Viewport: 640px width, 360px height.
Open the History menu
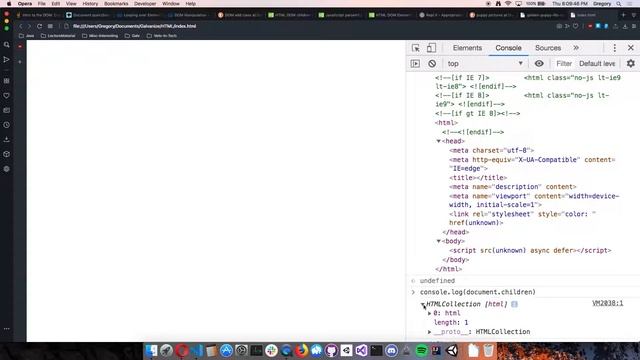click(x=90, y=4)
